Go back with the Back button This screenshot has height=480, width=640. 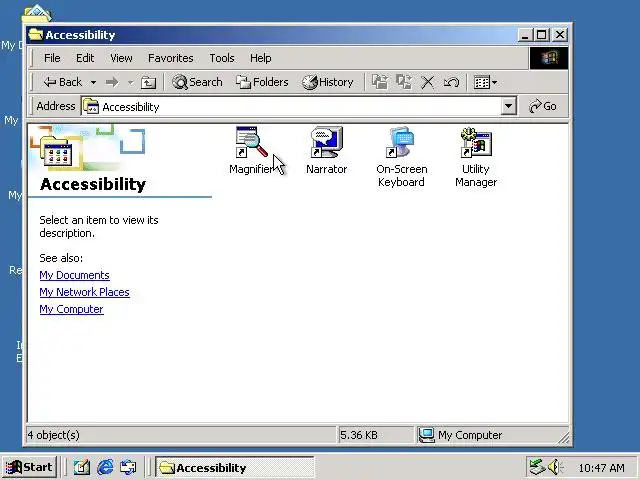pos(62,82)
